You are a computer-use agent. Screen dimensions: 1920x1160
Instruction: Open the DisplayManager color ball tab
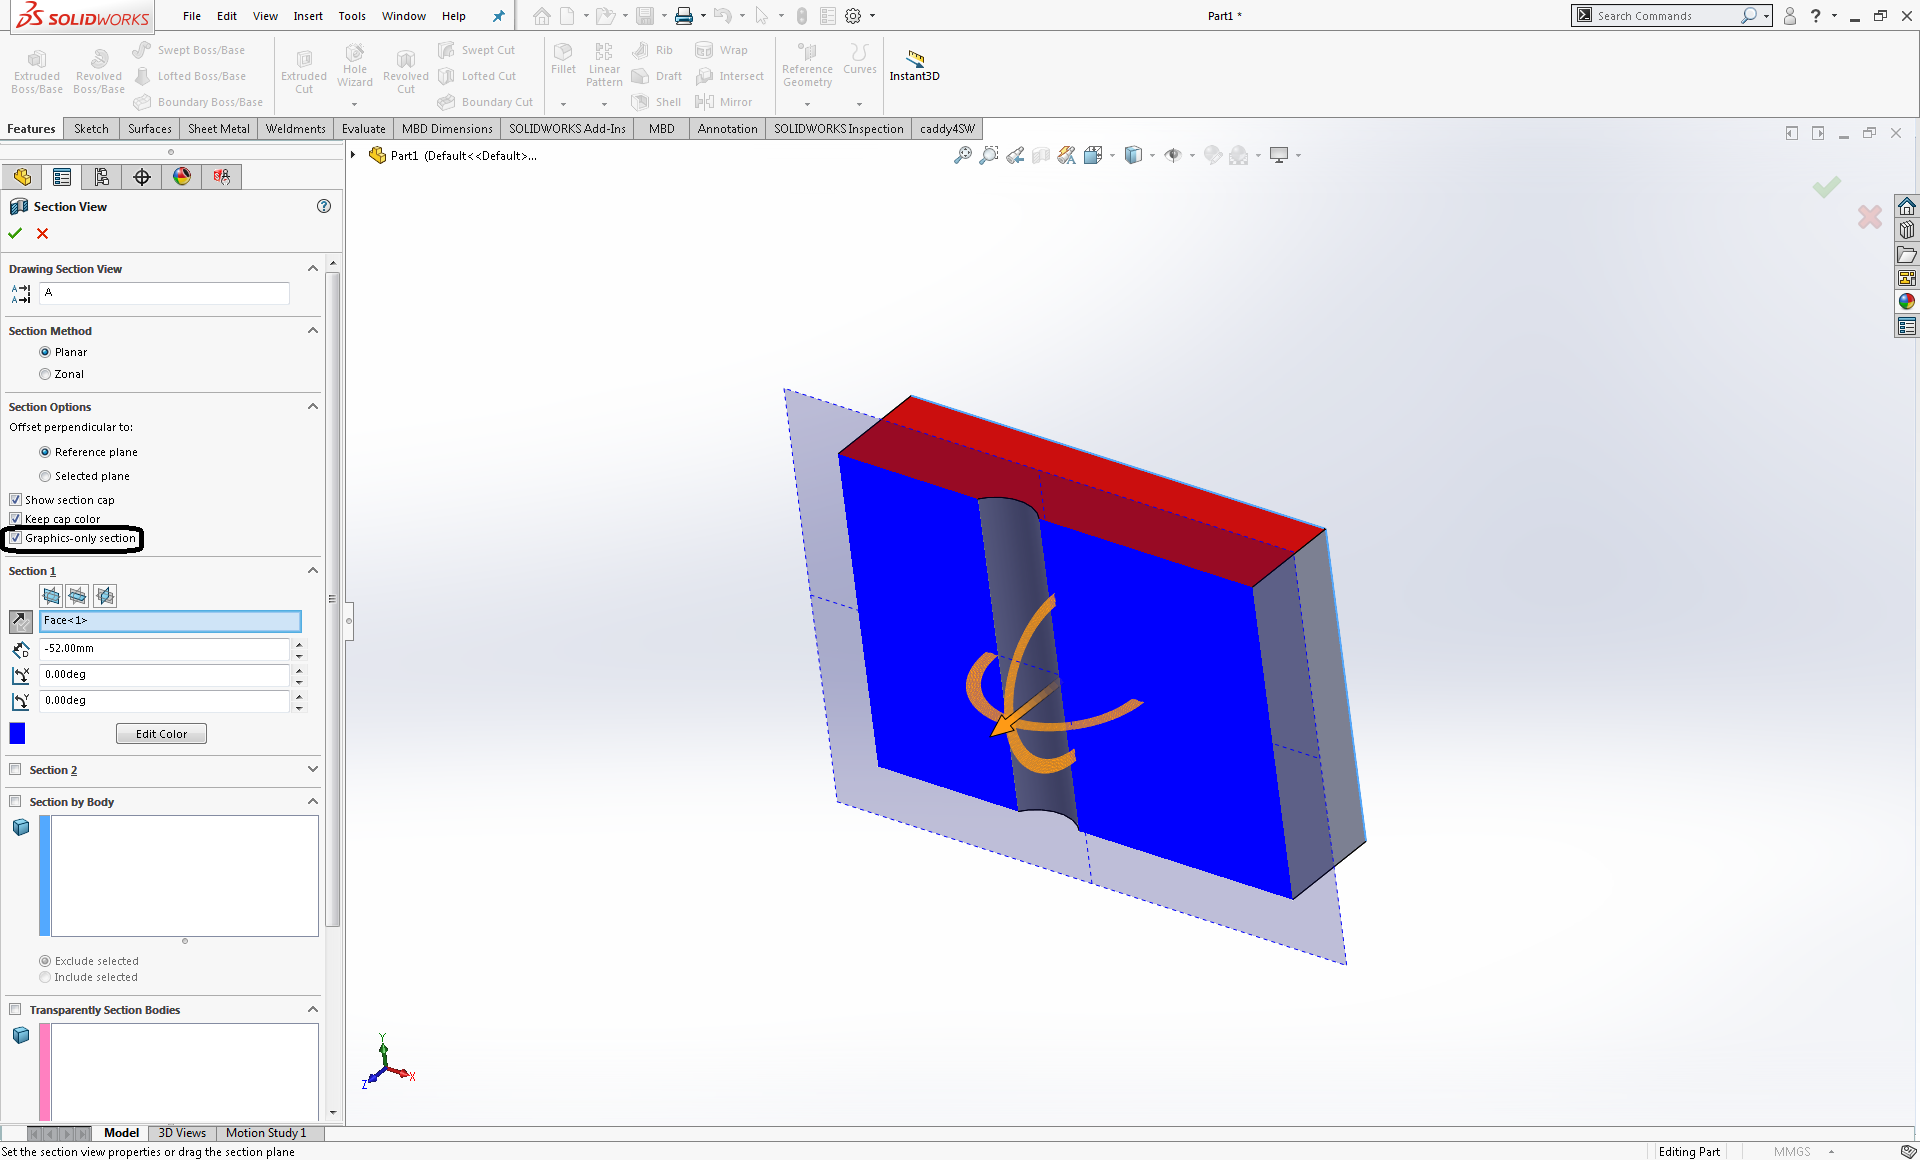(x=182, y=177)
